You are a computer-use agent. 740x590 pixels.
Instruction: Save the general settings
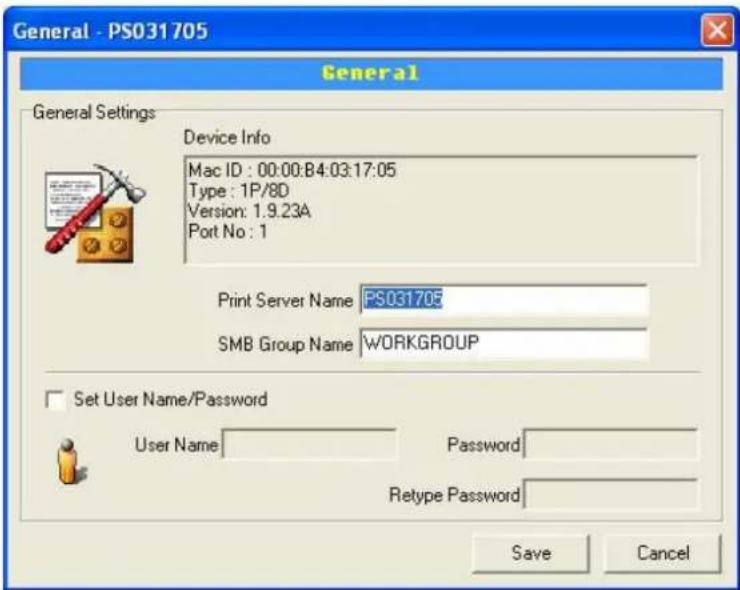click(531, 553)
